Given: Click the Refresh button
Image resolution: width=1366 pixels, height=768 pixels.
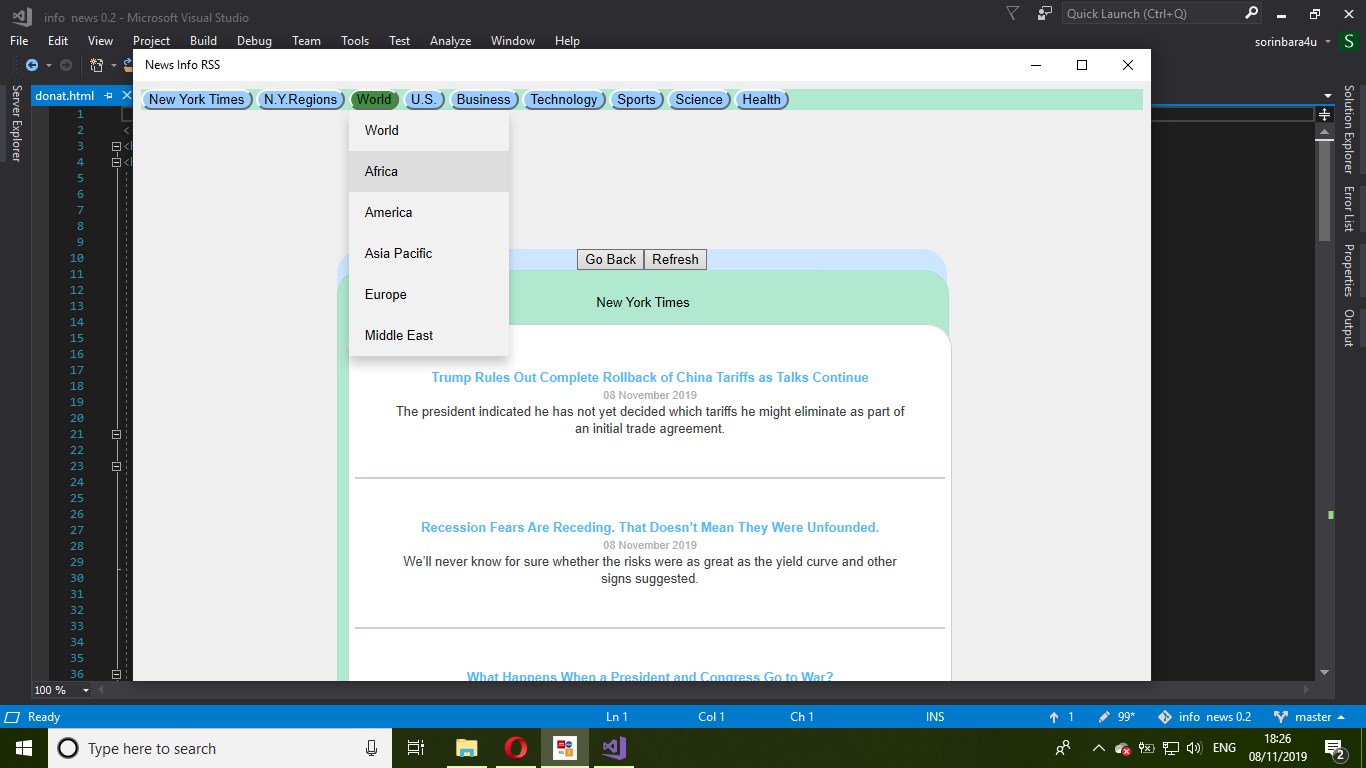Looking at the screenshot, I should click(x=675, y=259).
